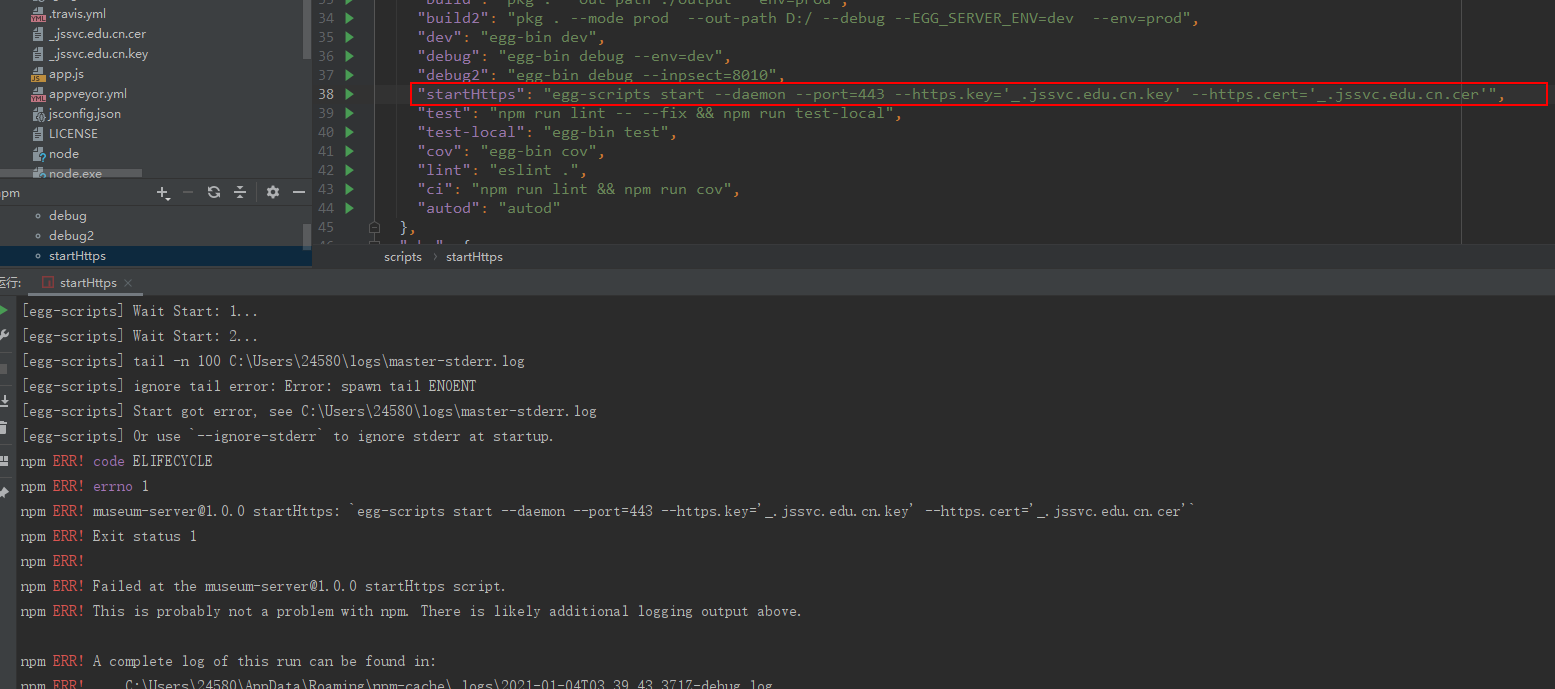Screen dimensions: 1555x689
Task: Rerun startHttps with green play icon
Action: click(5, 310)
